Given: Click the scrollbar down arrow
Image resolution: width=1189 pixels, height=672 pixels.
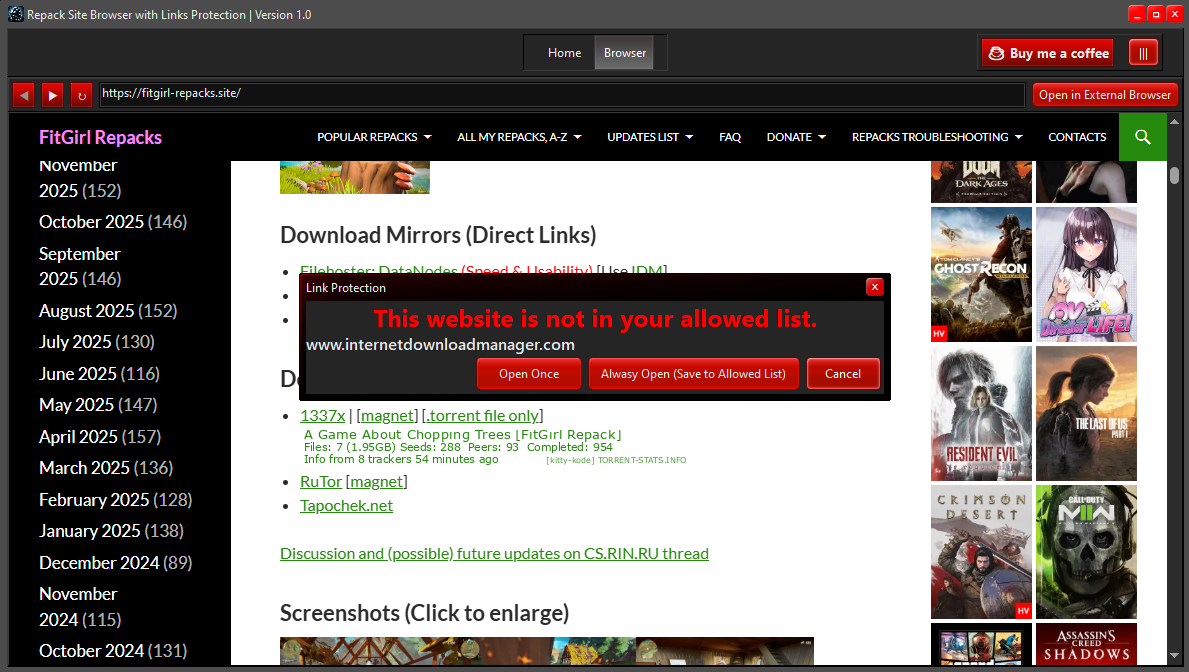Looking at the screenshot, I should (1175, 656).
